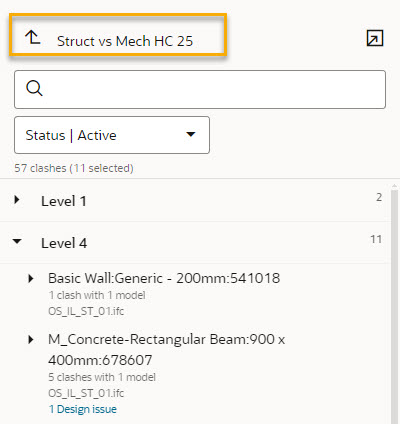
Task: Expand Basic Wall:Generic - 200mm:541018 item
Action: tap(31, 278)
